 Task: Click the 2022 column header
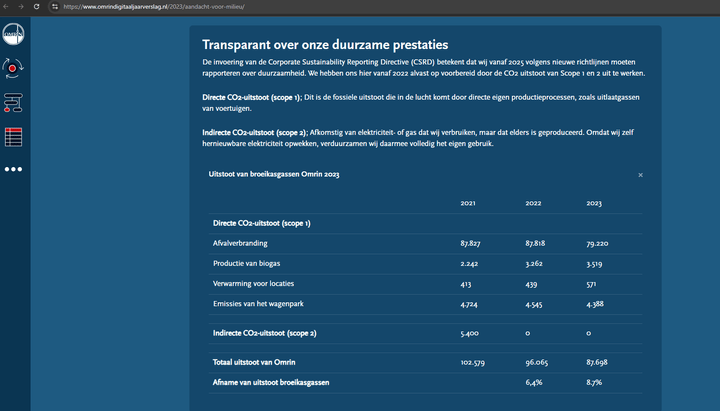coord(533,203)
